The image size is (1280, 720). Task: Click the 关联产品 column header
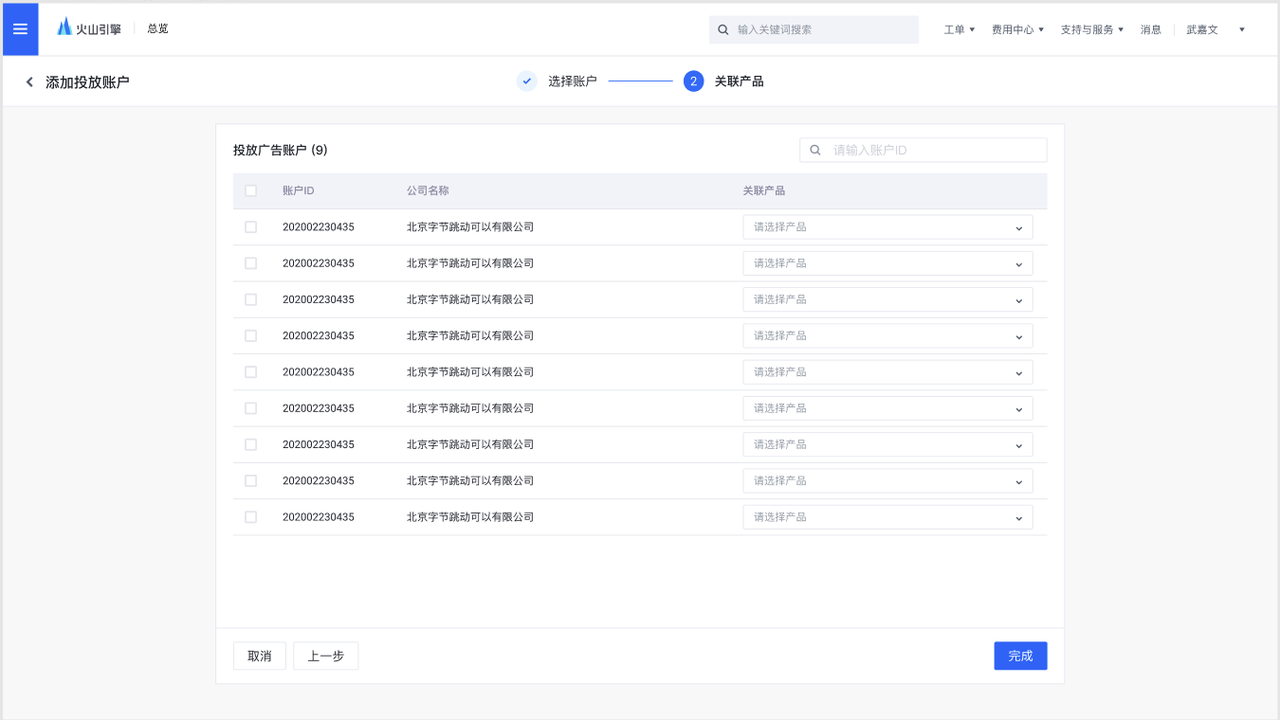764,191
